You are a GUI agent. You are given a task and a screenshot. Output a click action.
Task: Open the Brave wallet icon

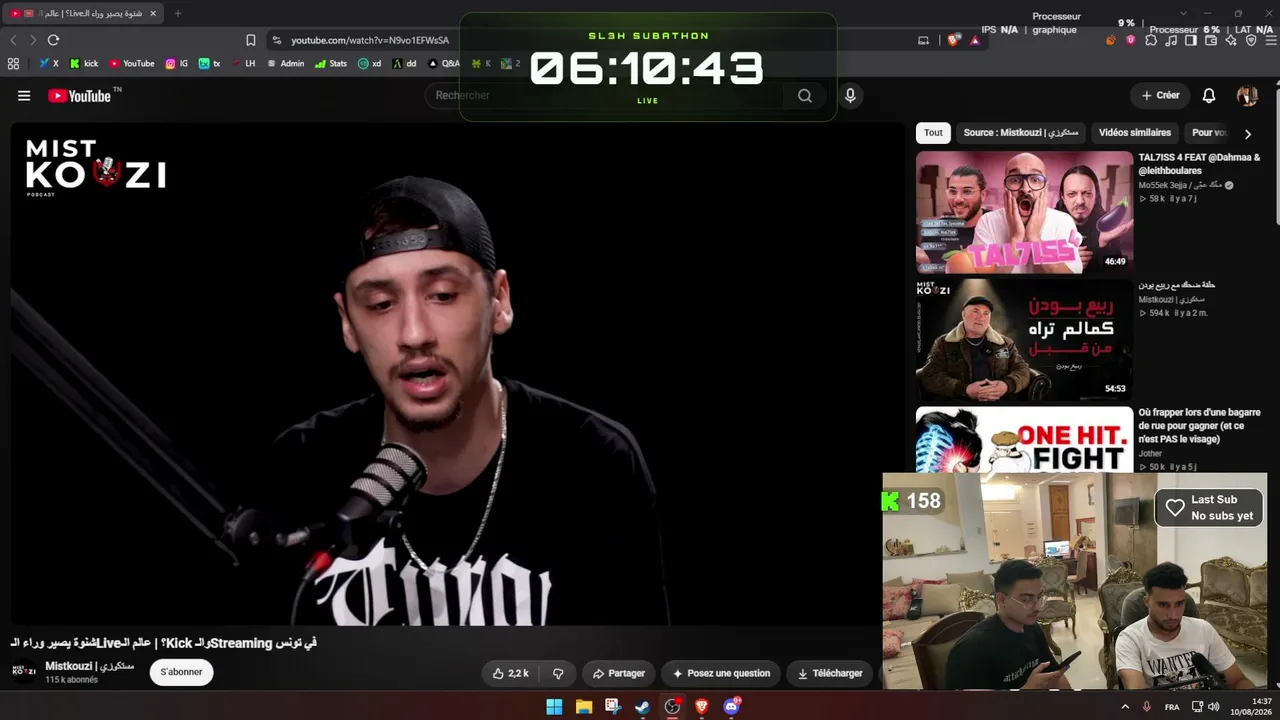tap(1211, 40)
